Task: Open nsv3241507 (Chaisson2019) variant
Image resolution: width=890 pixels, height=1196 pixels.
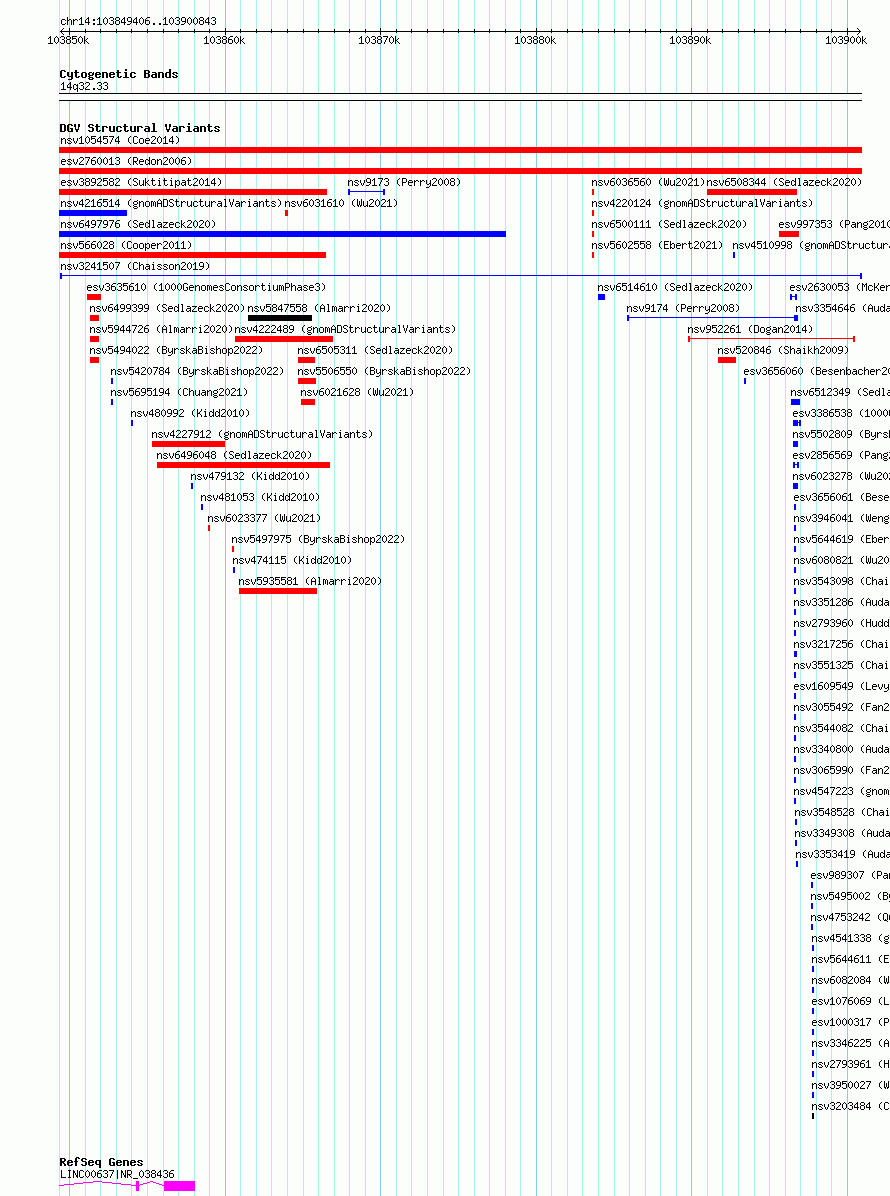Action: (x=135, y=266)
